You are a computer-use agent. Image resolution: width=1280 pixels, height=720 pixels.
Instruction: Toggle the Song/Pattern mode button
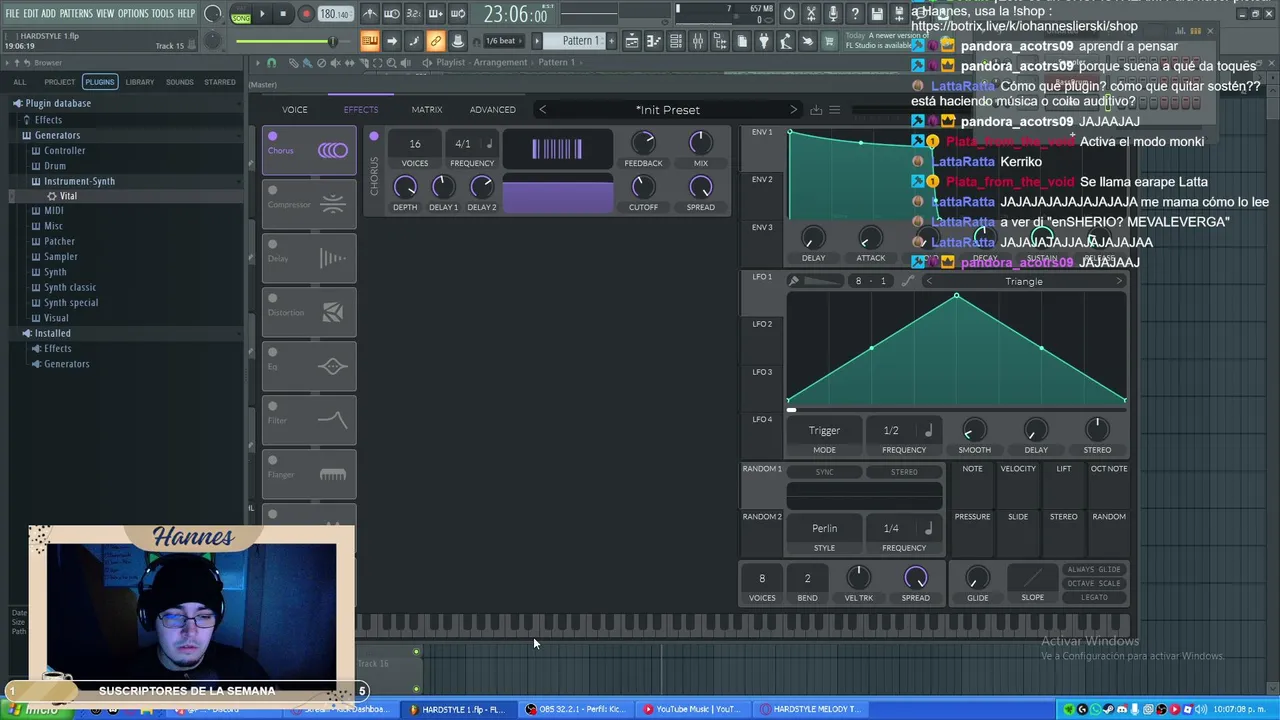(241, 14)
